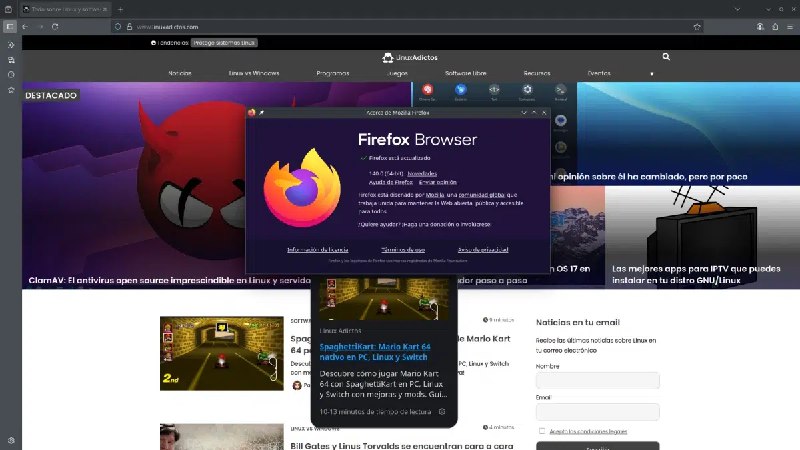
Task: Open a new tab with the plus button
Action: pyautogui.click(x=120, y=9)
